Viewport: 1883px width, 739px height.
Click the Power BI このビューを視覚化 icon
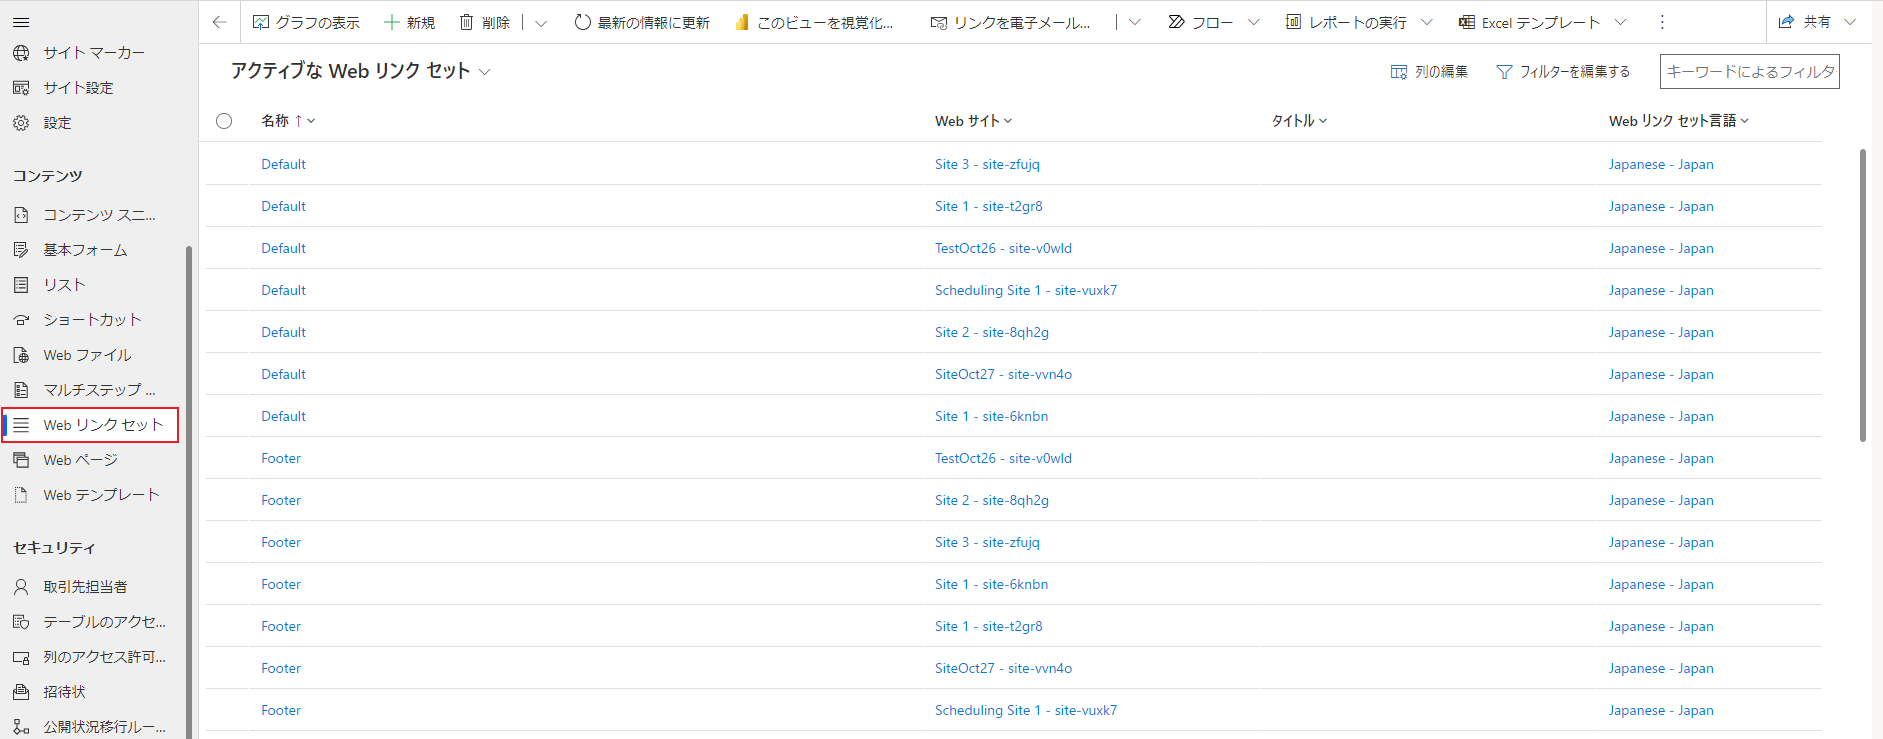(742, 22)
